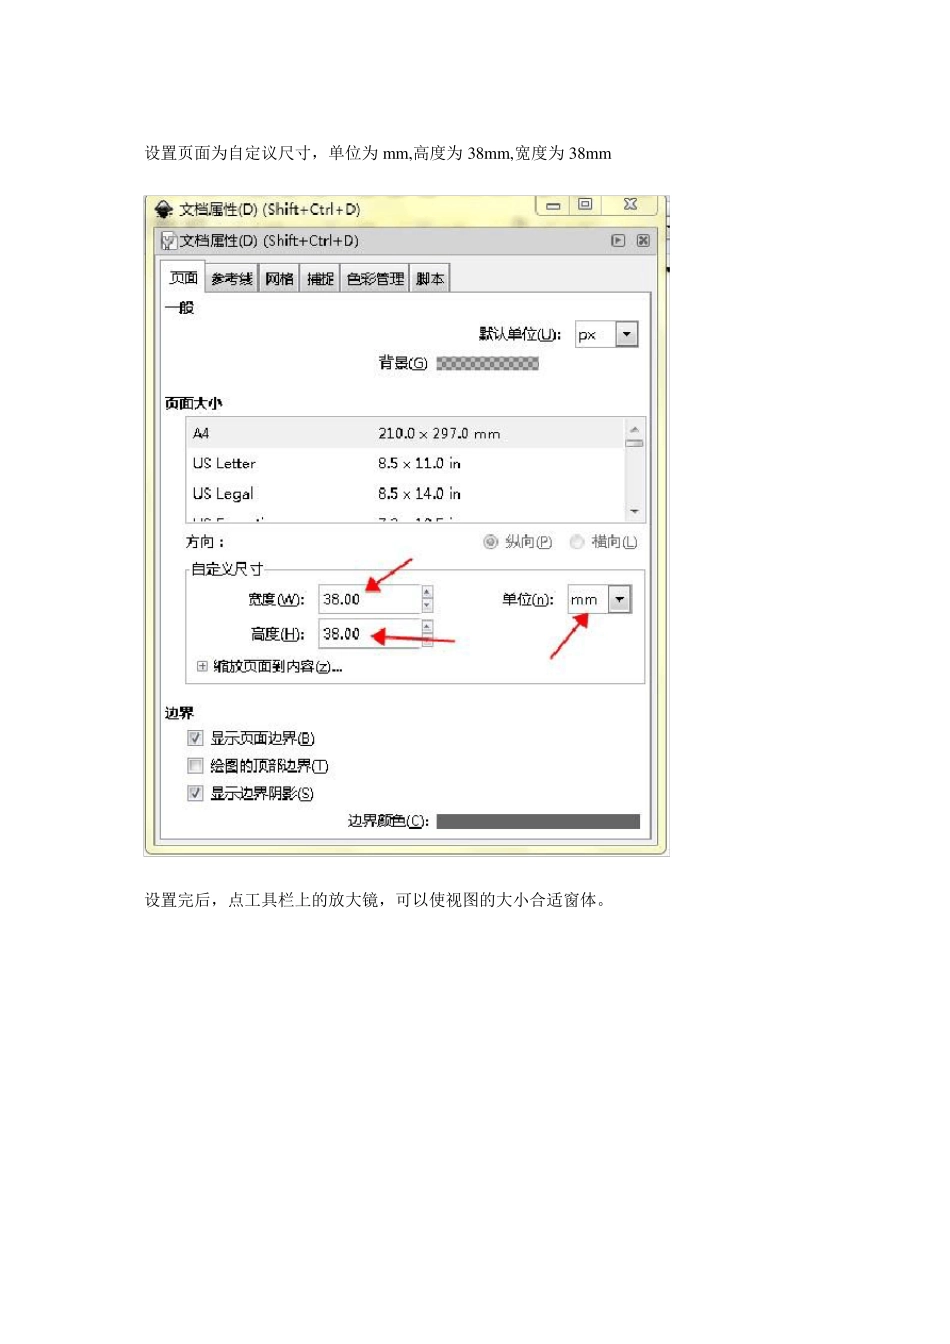Click the page size list scroll down arrow

tap(634, 511)
